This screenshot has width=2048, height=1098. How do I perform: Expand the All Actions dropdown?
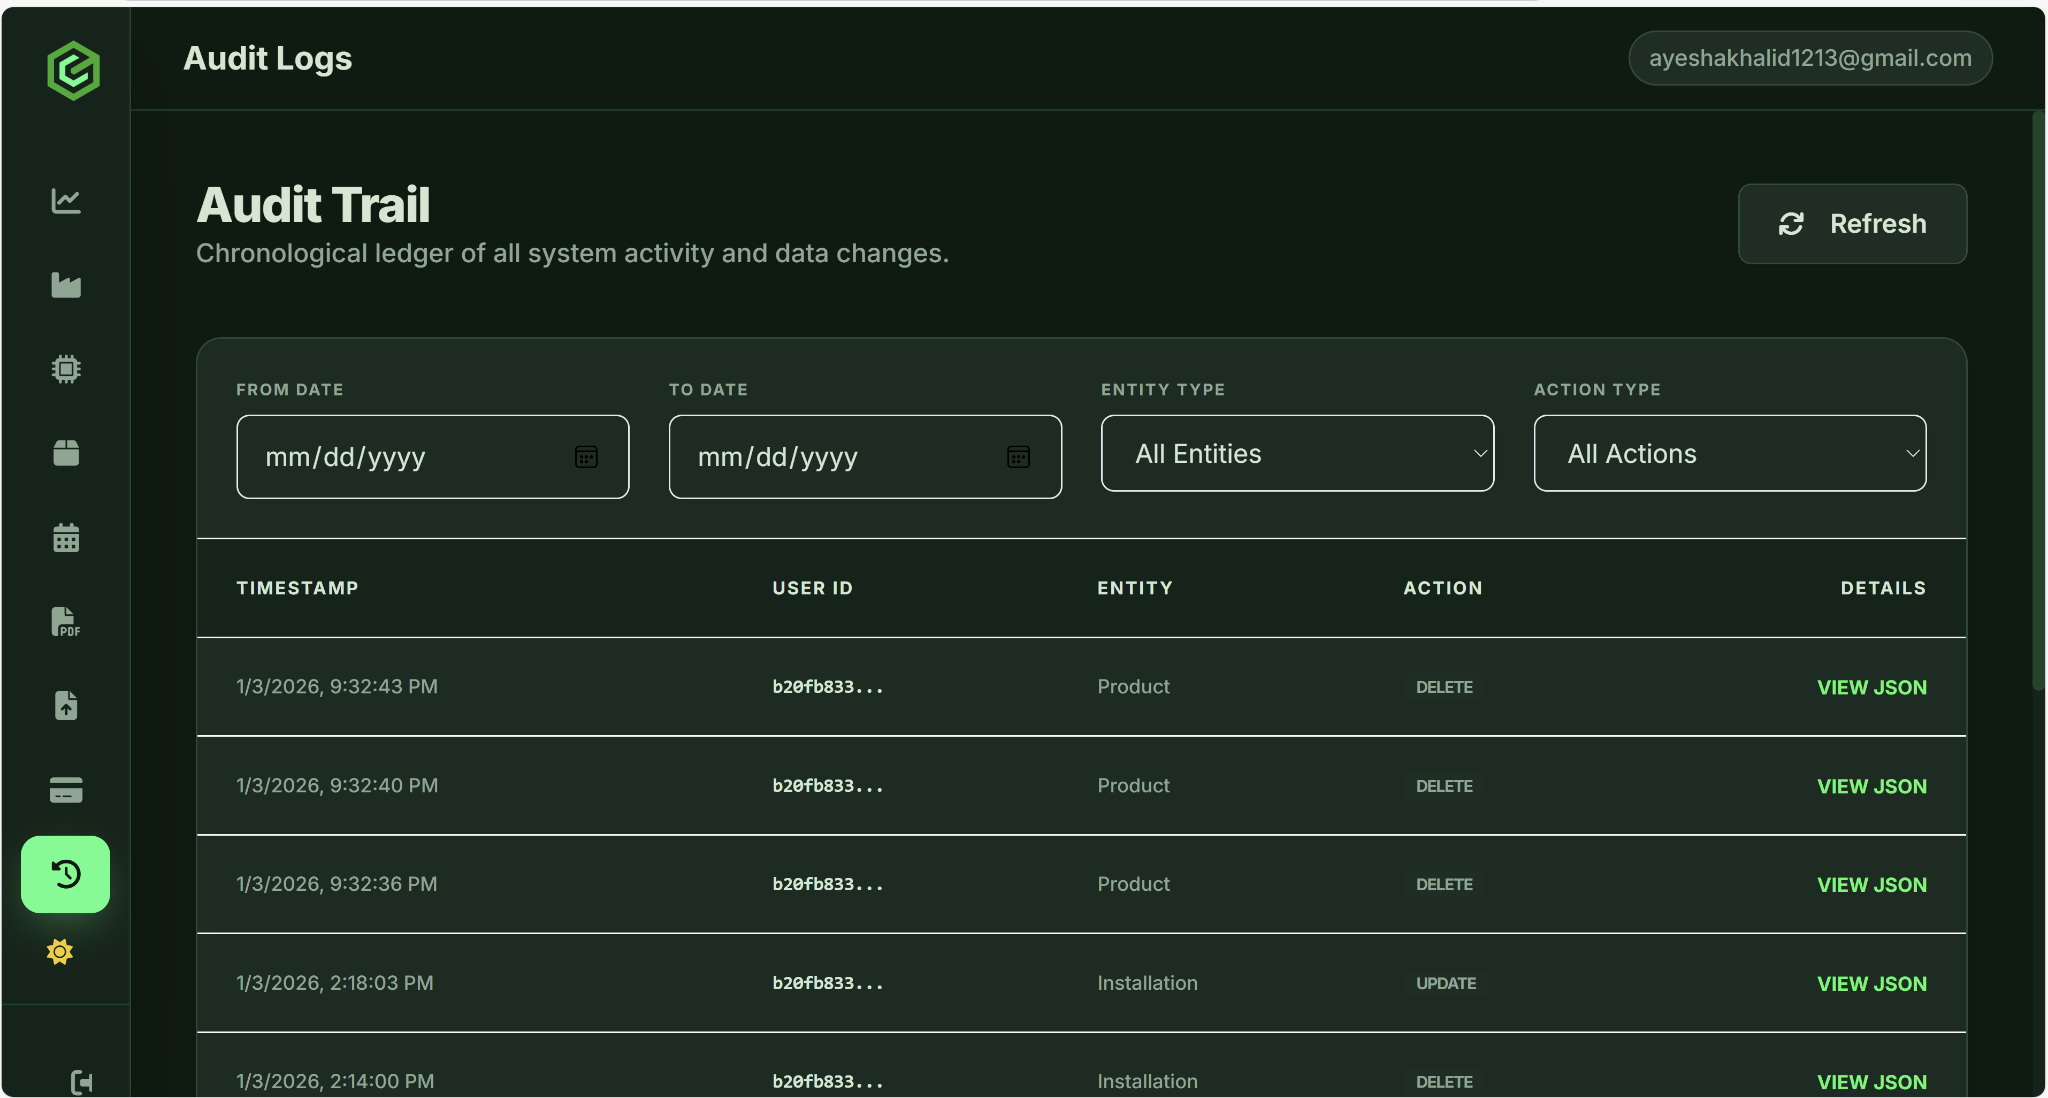click(1729, 454)
